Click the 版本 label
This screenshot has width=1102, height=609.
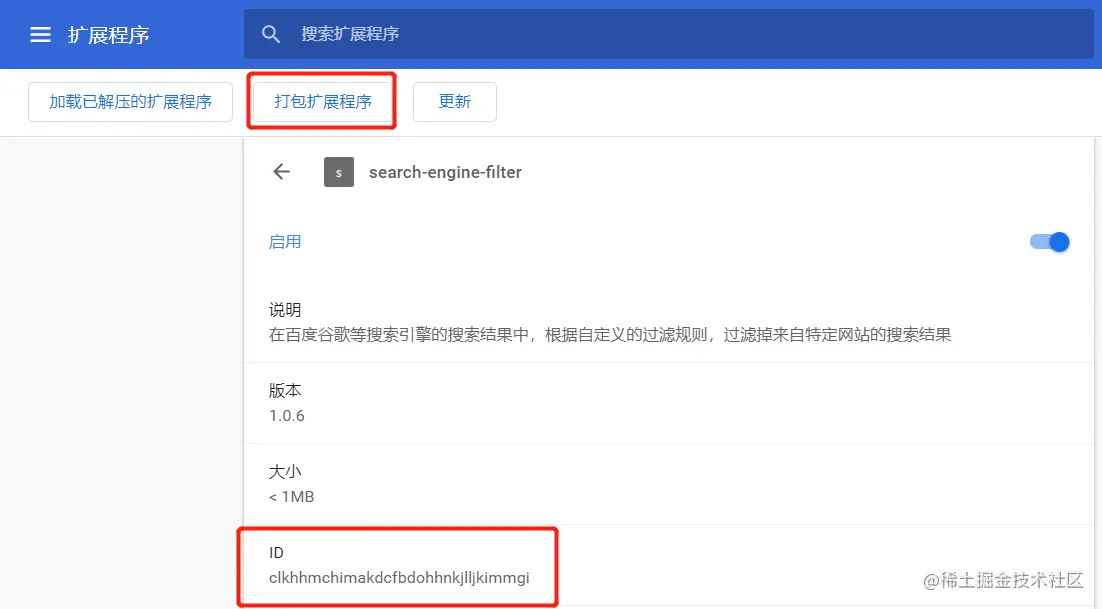(x=285, y=391)
